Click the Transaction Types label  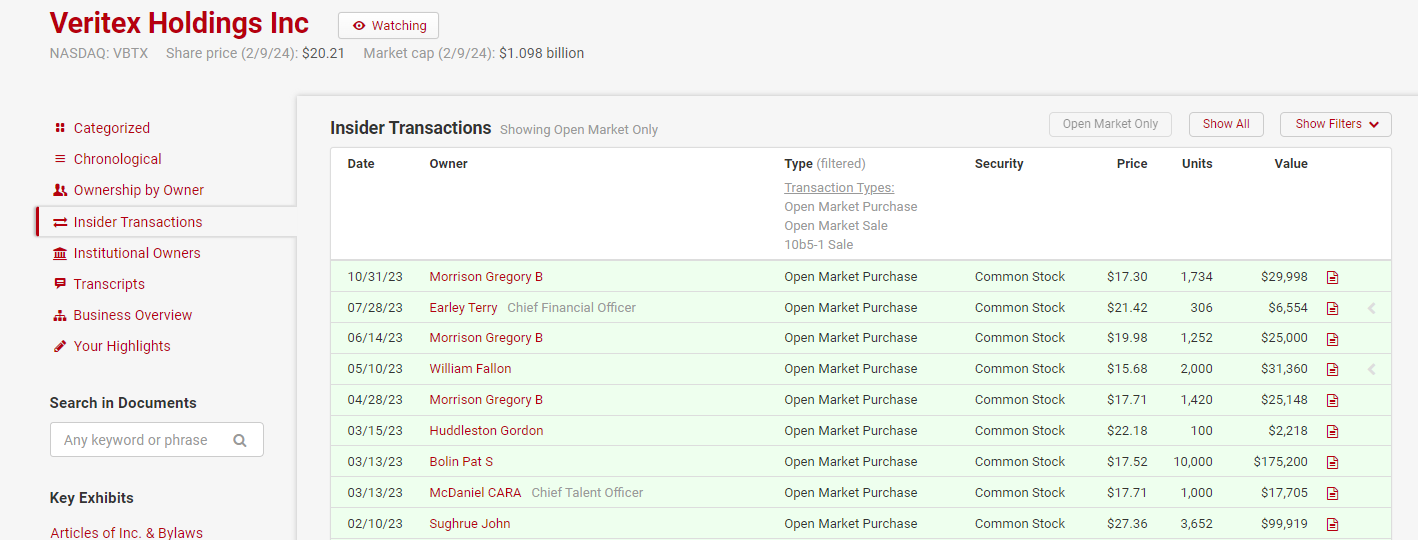tap(839, 188)
